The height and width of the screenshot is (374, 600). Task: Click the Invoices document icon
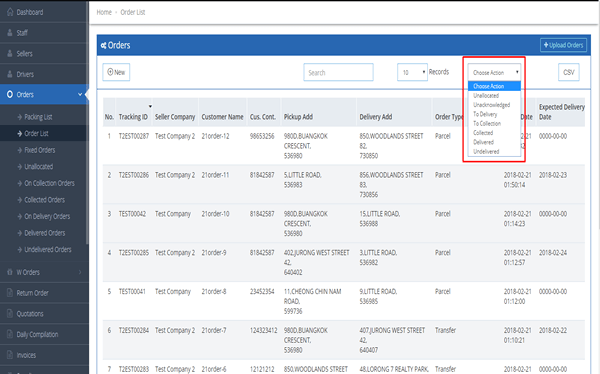coord(10,355)
